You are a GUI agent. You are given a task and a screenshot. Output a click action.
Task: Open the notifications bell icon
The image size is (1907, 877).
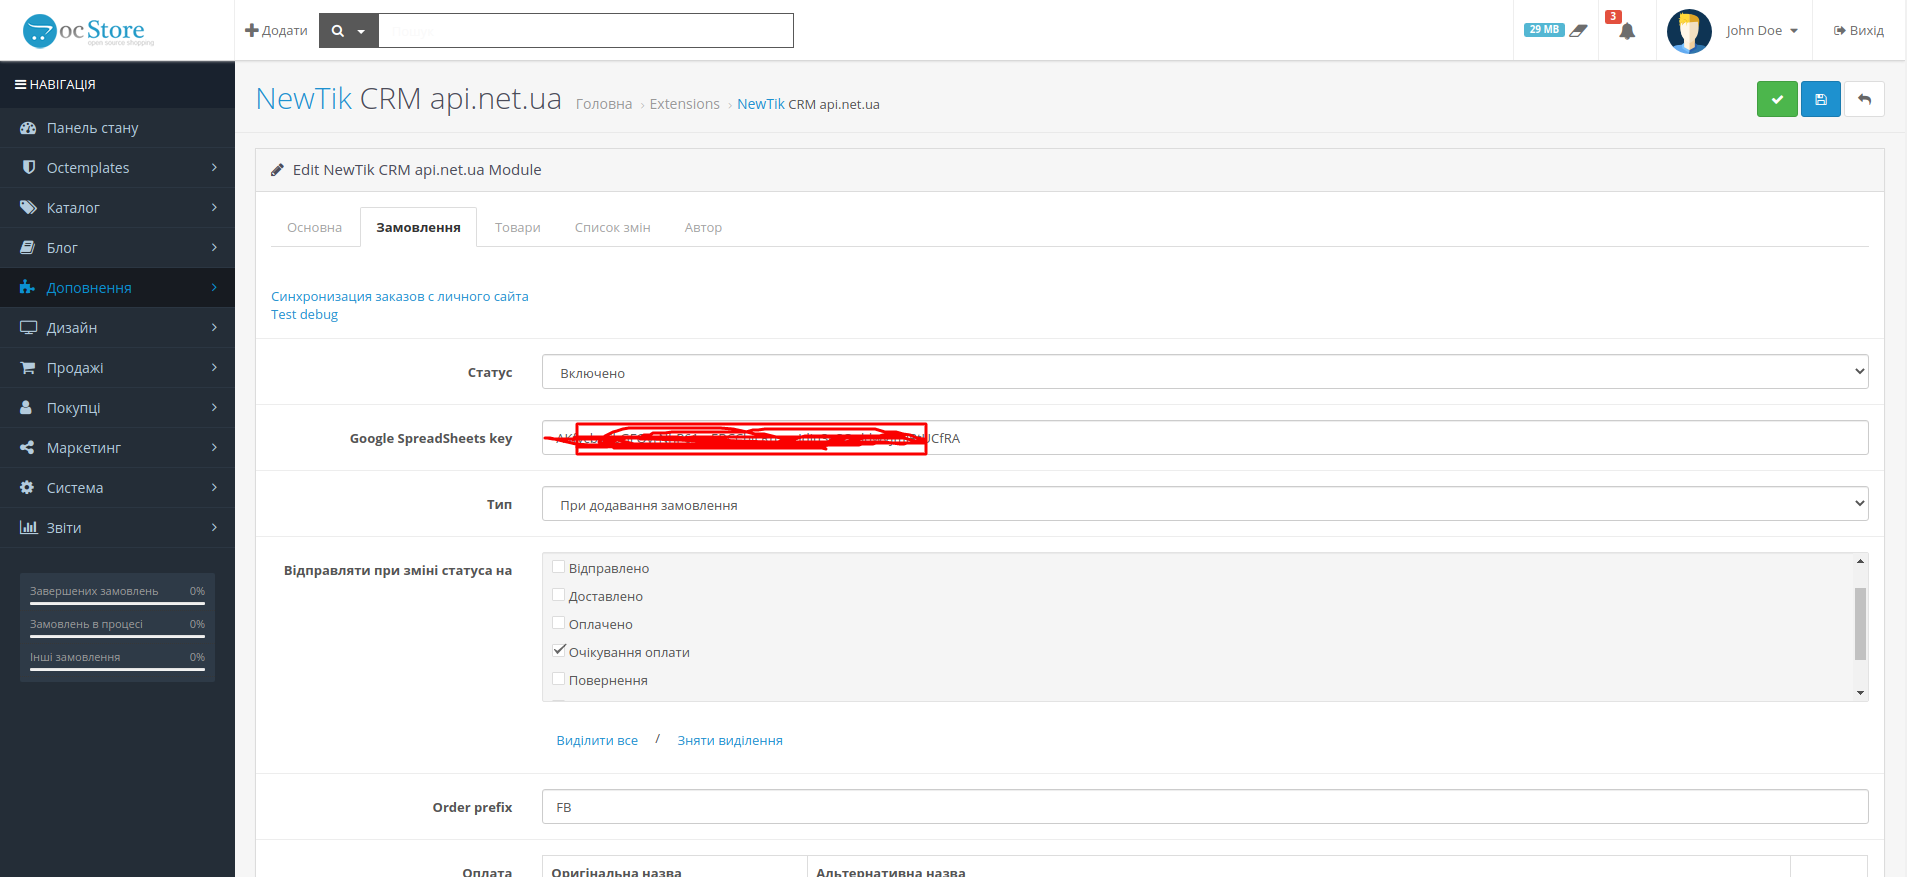tap(1627, 32)
